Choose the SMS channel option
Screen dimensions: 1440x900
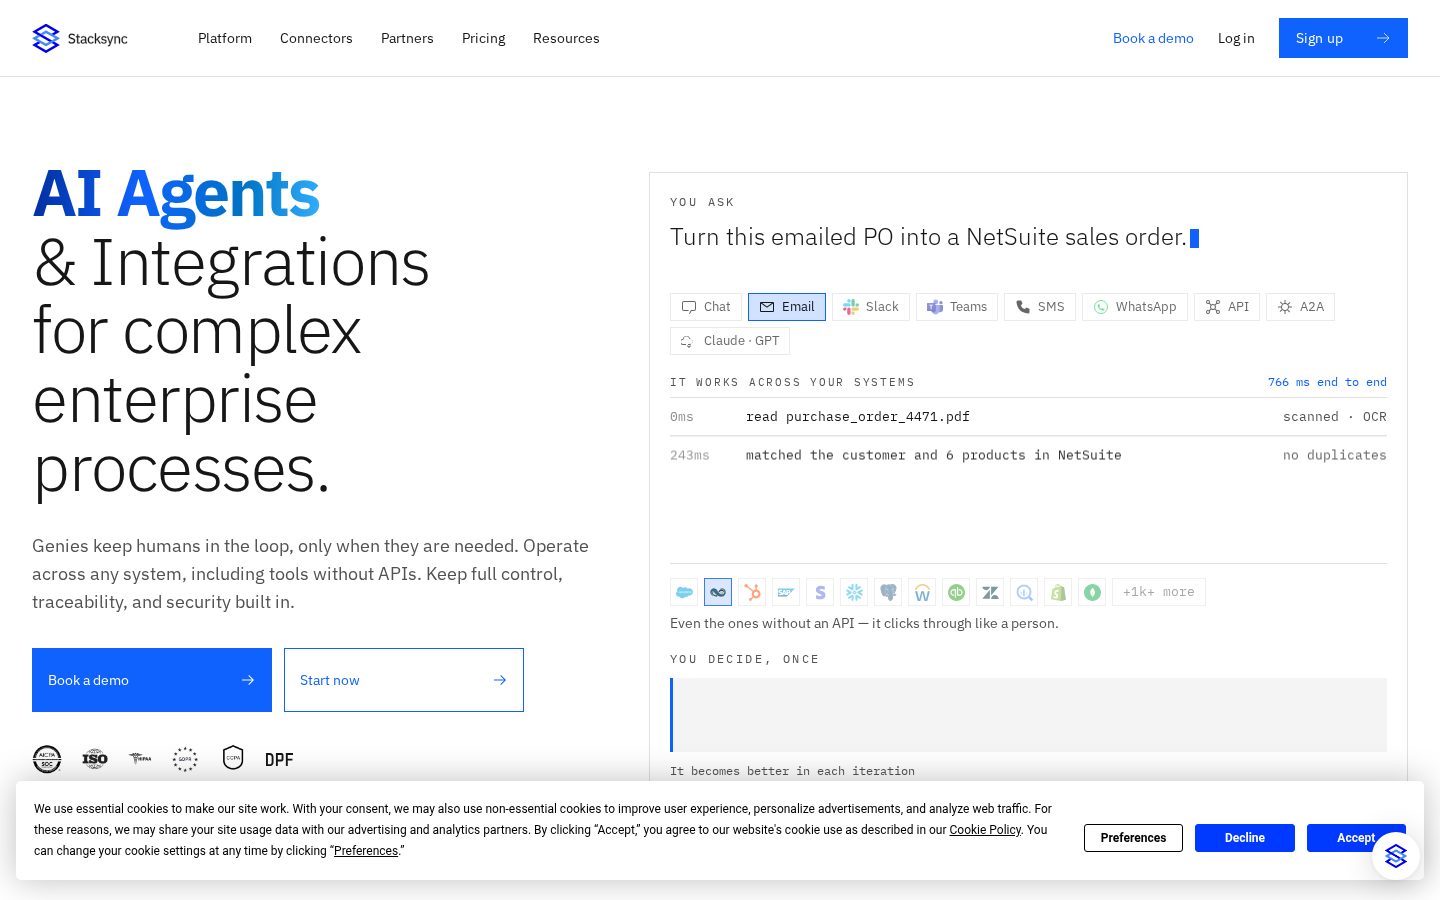[1040, 307]
